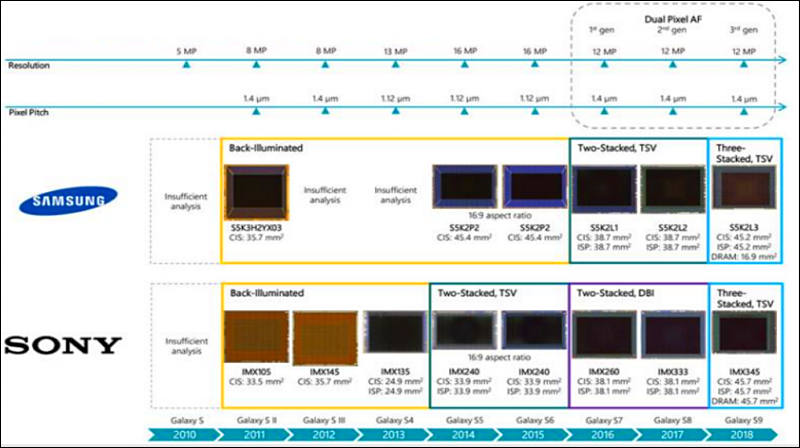Screen dimensions: 800x448
Task: Click the 'Resolution' axis label
Action: point(29,65)
